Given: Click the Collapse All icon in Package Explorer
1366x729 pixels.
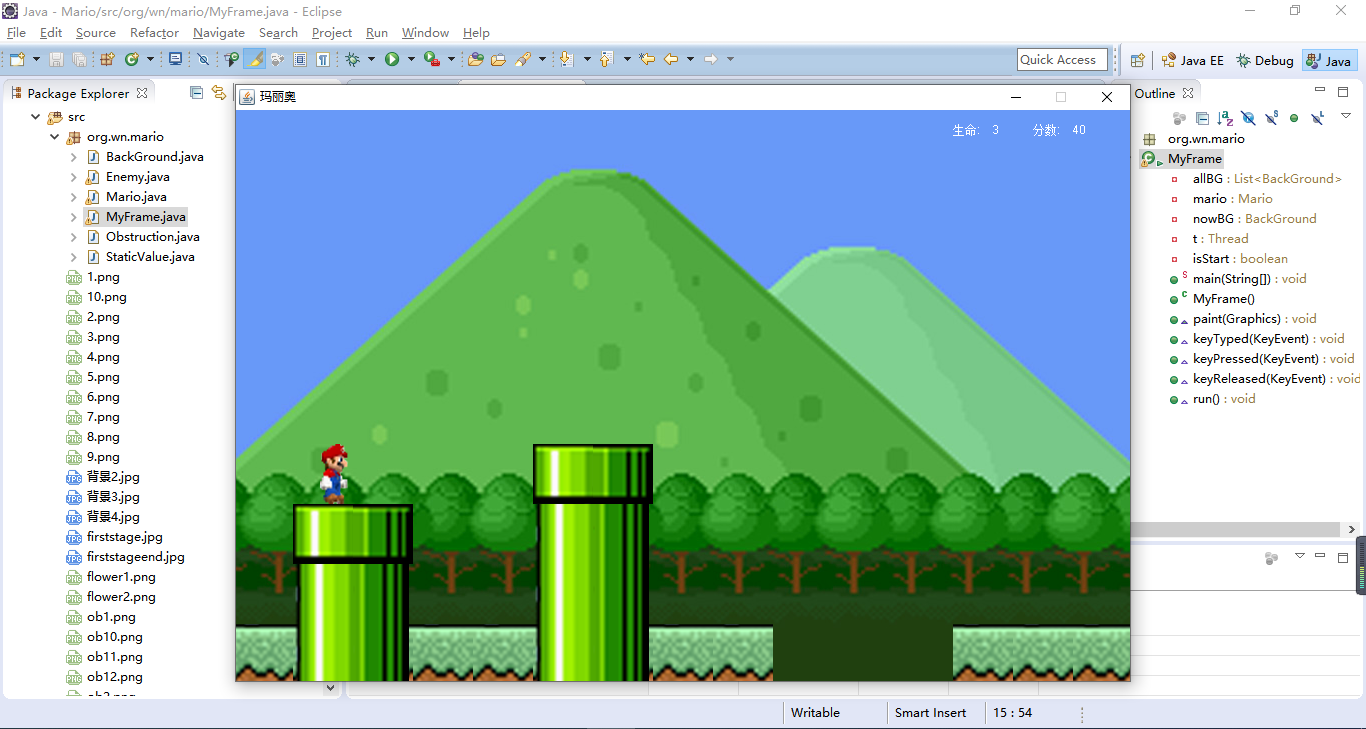Looking at the screenshot, I should pyautogui.click(x=196, y=93).
